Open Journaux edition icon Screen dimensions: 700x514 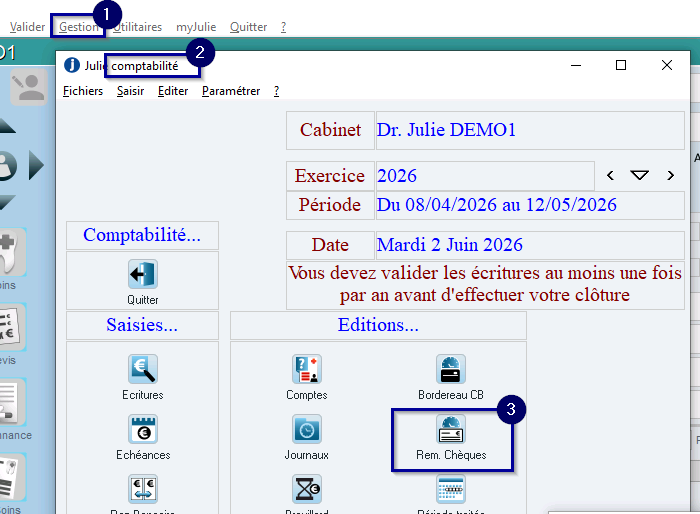[307, 429]
